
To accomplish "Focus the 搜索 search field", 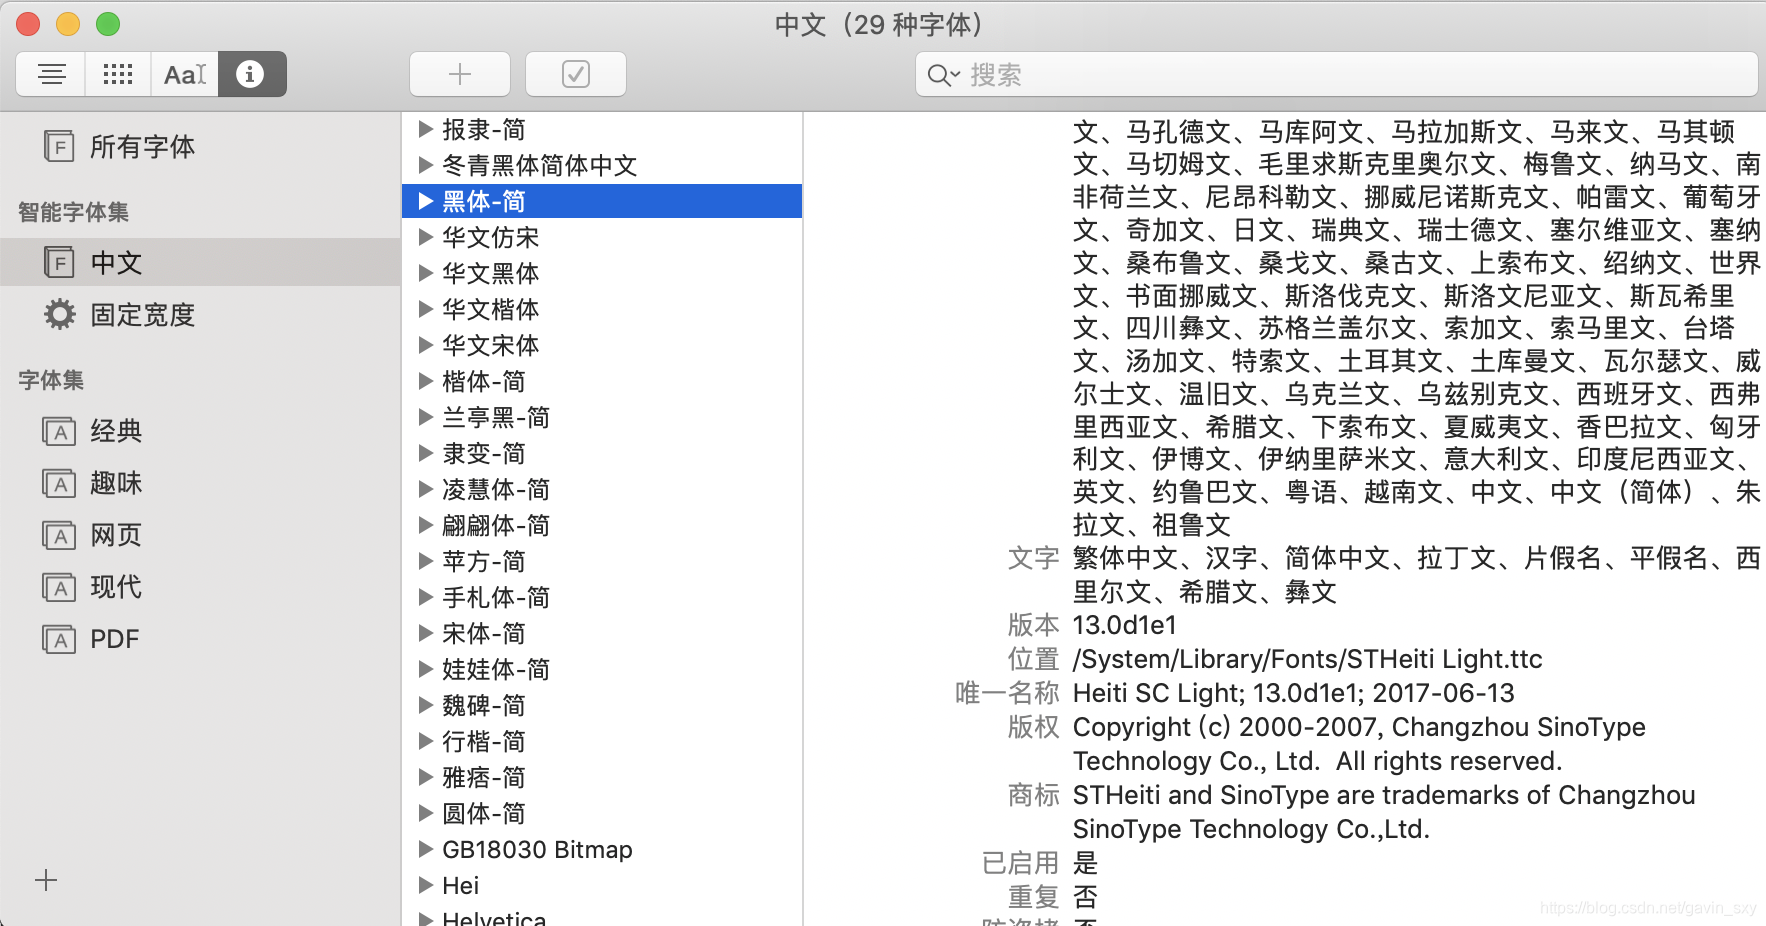I will tap(1336, 75).
